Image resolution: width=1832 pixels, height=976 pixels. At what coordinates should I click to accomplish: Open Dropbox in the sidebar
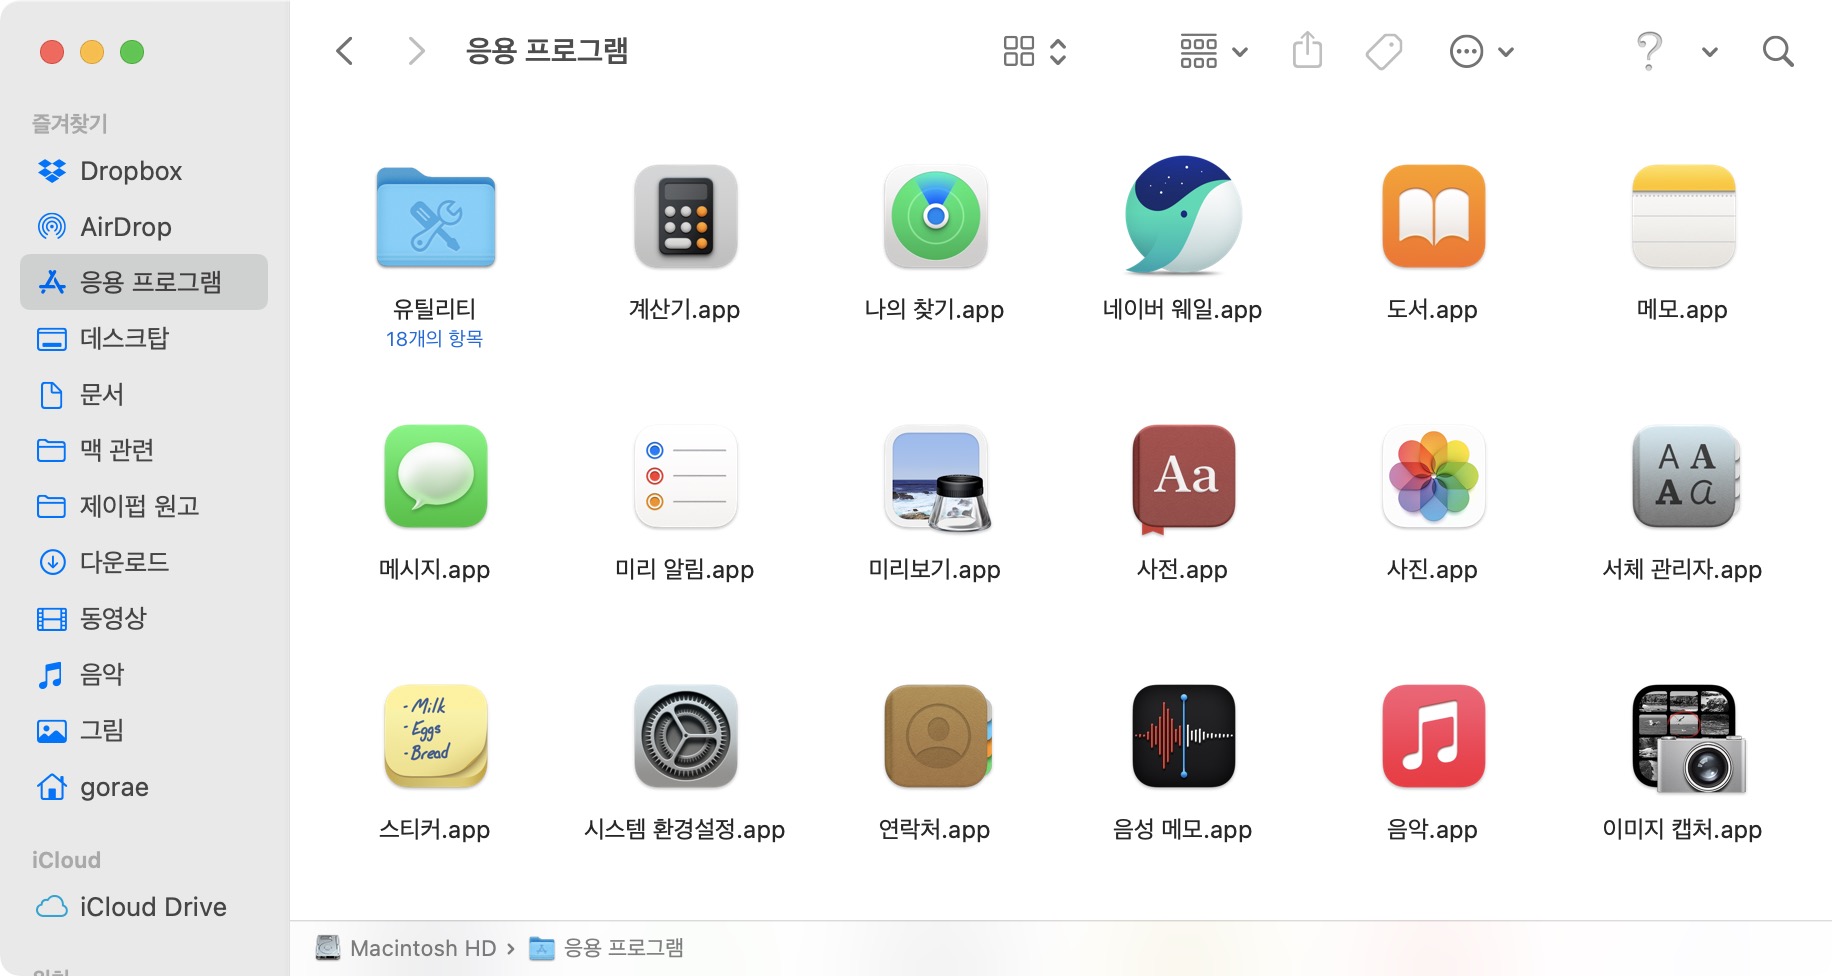(x=144, y=171)
